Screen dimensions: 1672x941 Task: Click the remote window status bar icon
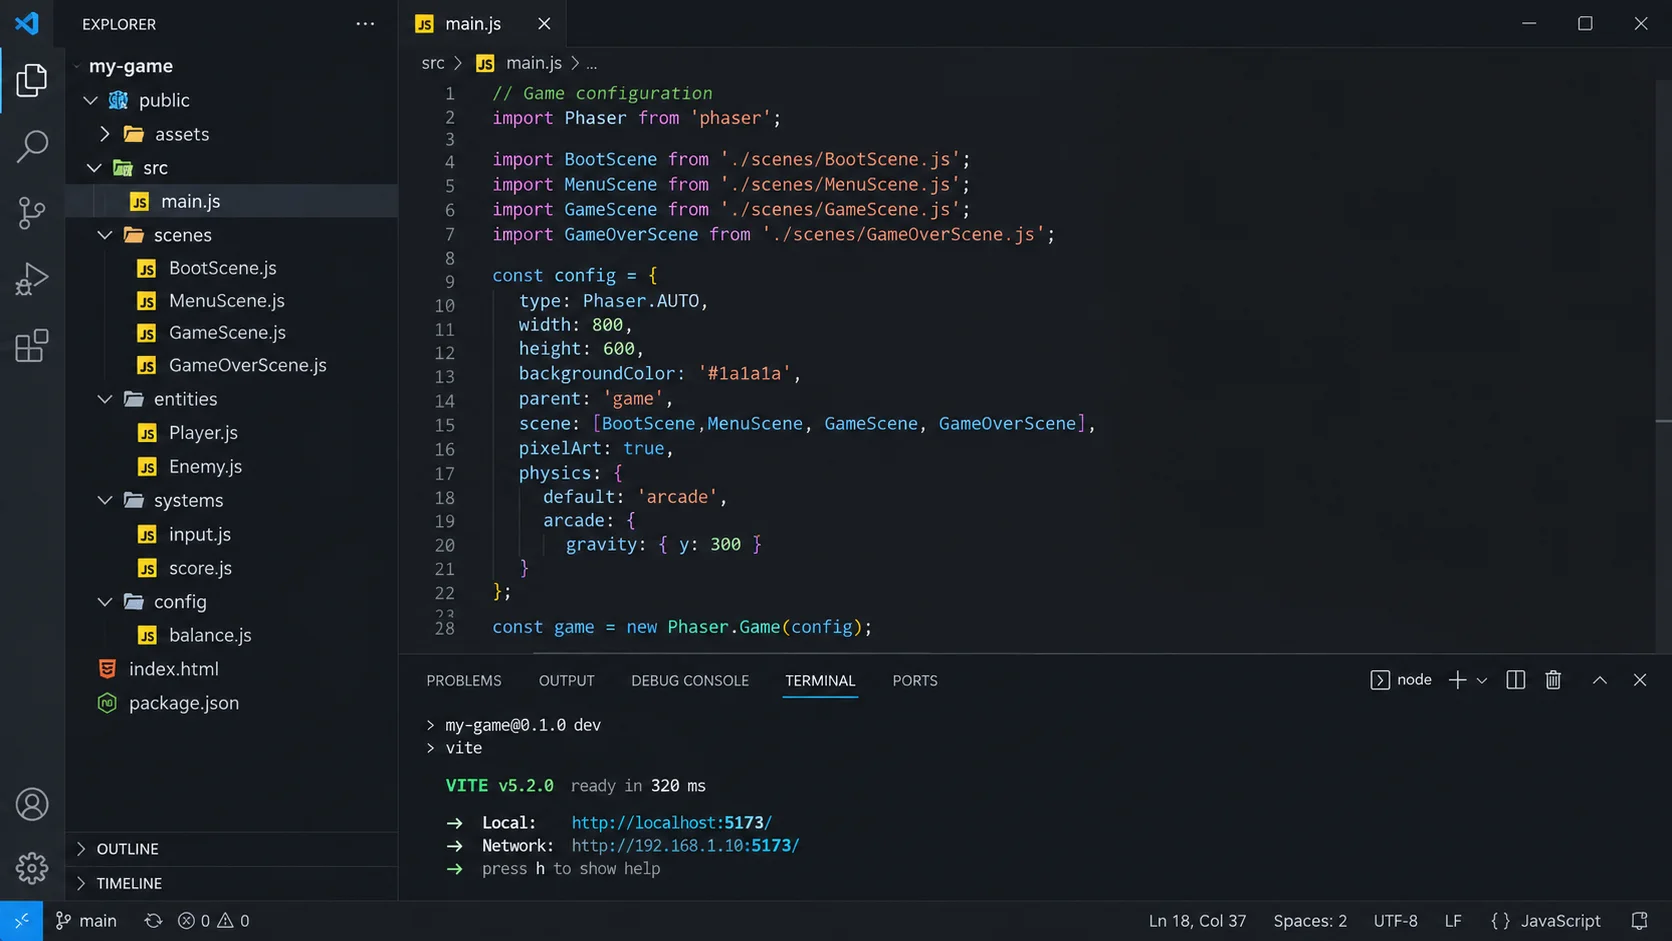(x=21, y=921)
